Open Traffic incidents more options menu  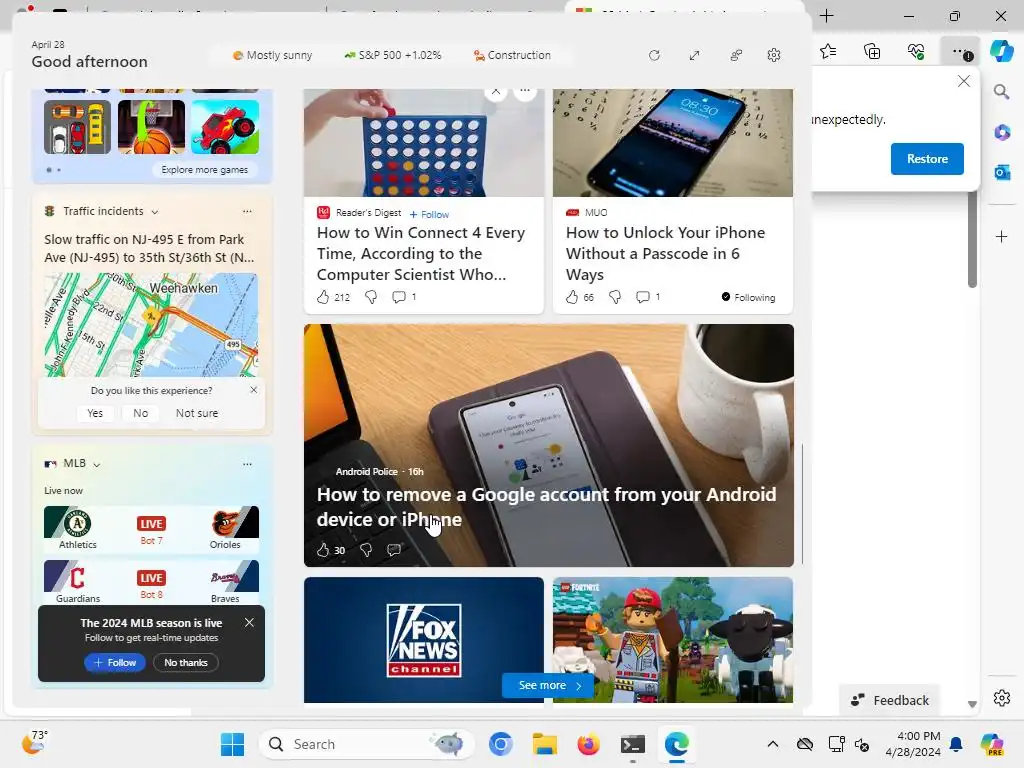[247, 212]
